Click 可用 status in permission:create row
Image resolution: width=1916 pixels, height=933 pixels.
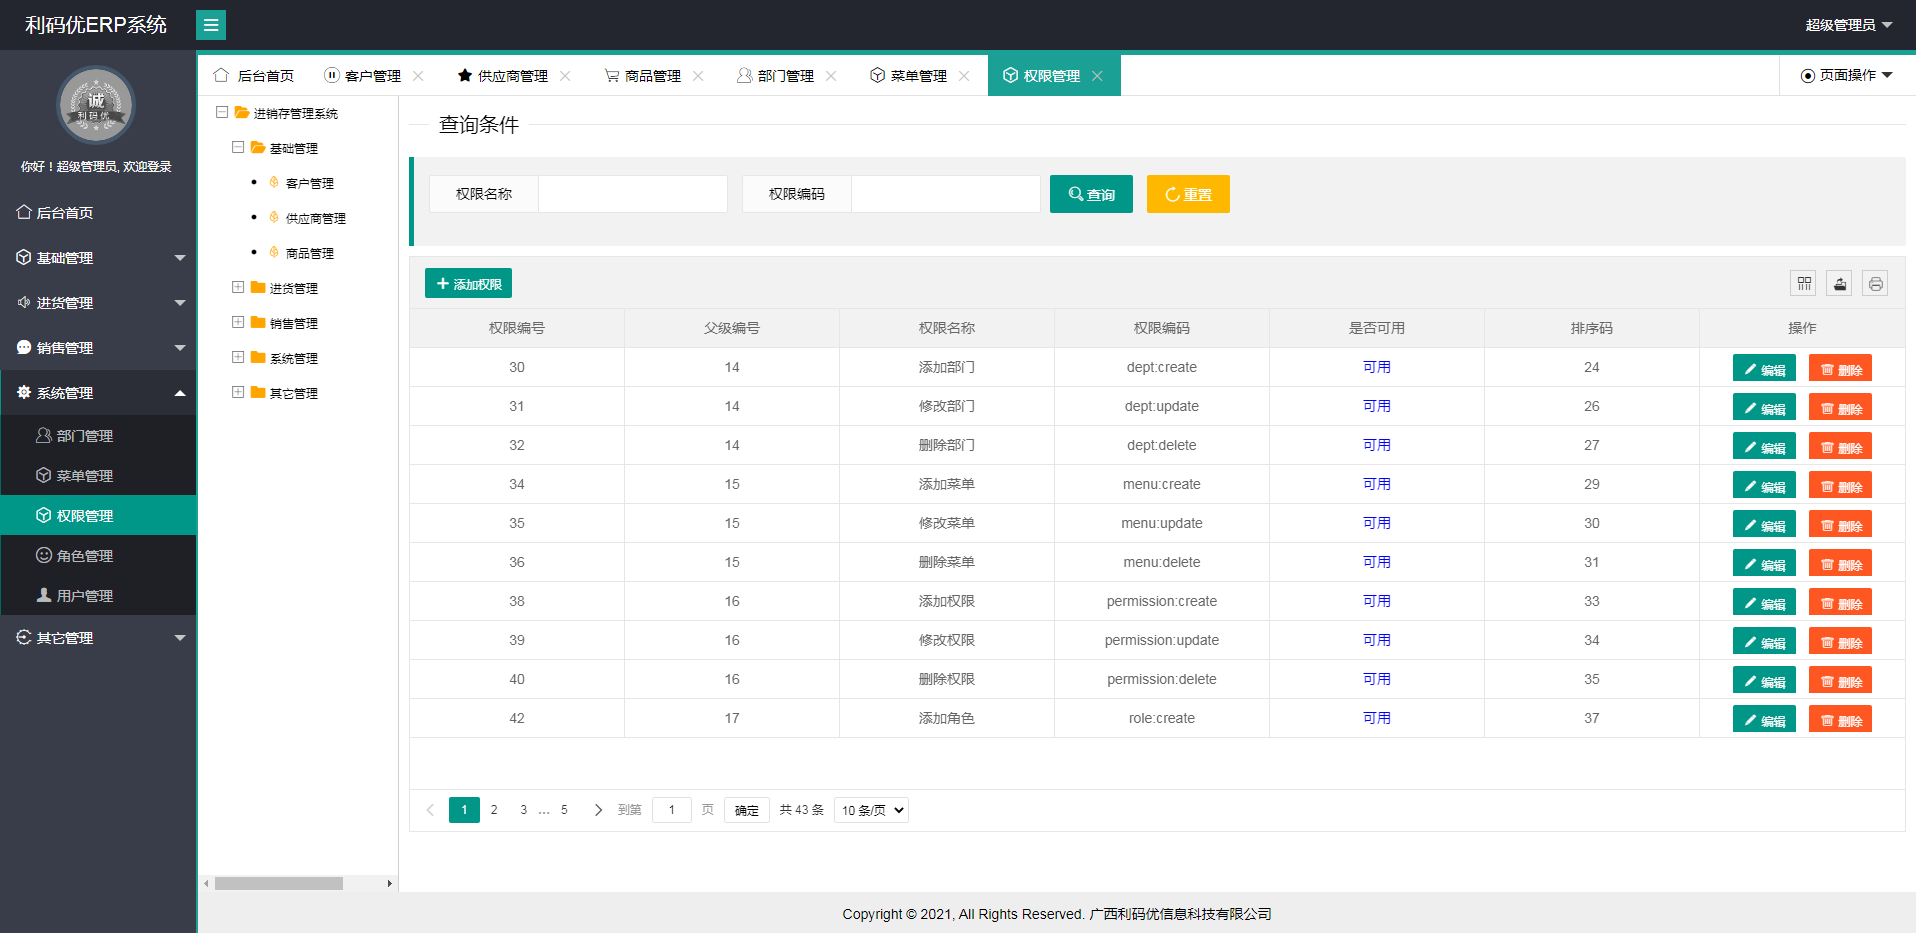pyautogui.click(x=1376, y=601)
